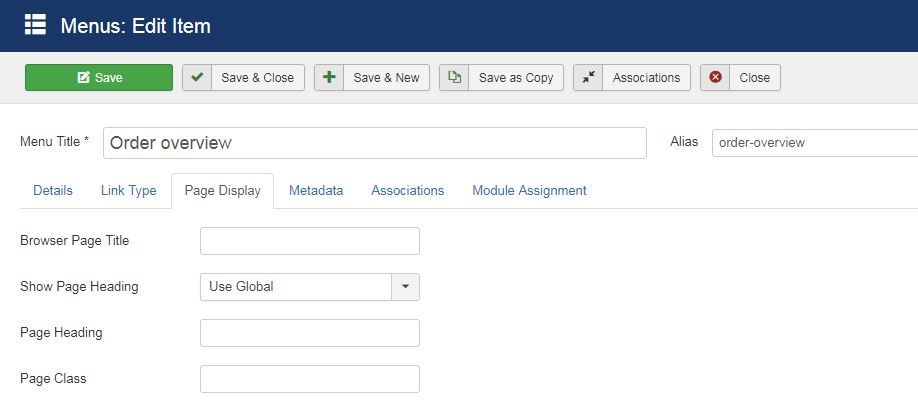Screen dimensions: 918x409
Task: Focus the Alias text field
Action: coord(814,143)
